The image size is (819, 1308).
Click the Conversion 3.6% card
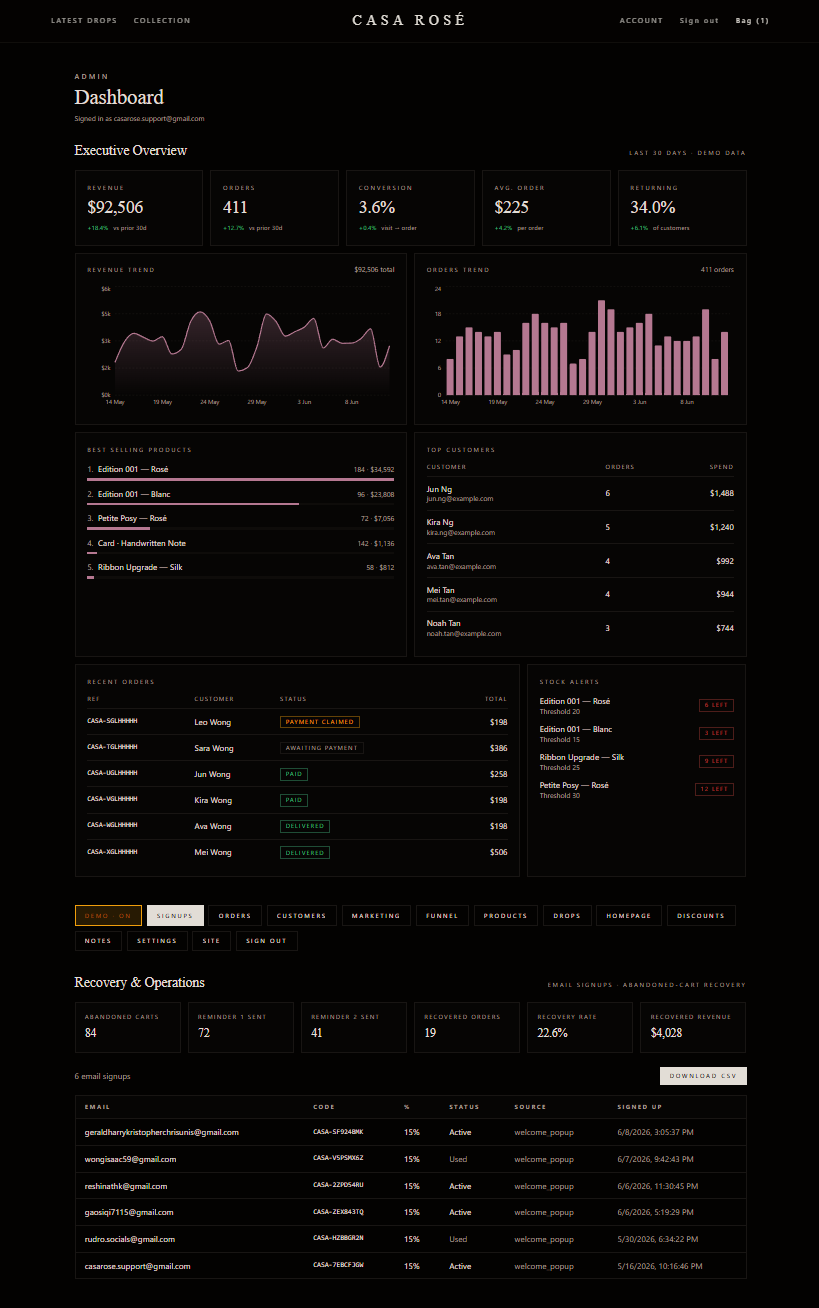(x=411, y=208)
